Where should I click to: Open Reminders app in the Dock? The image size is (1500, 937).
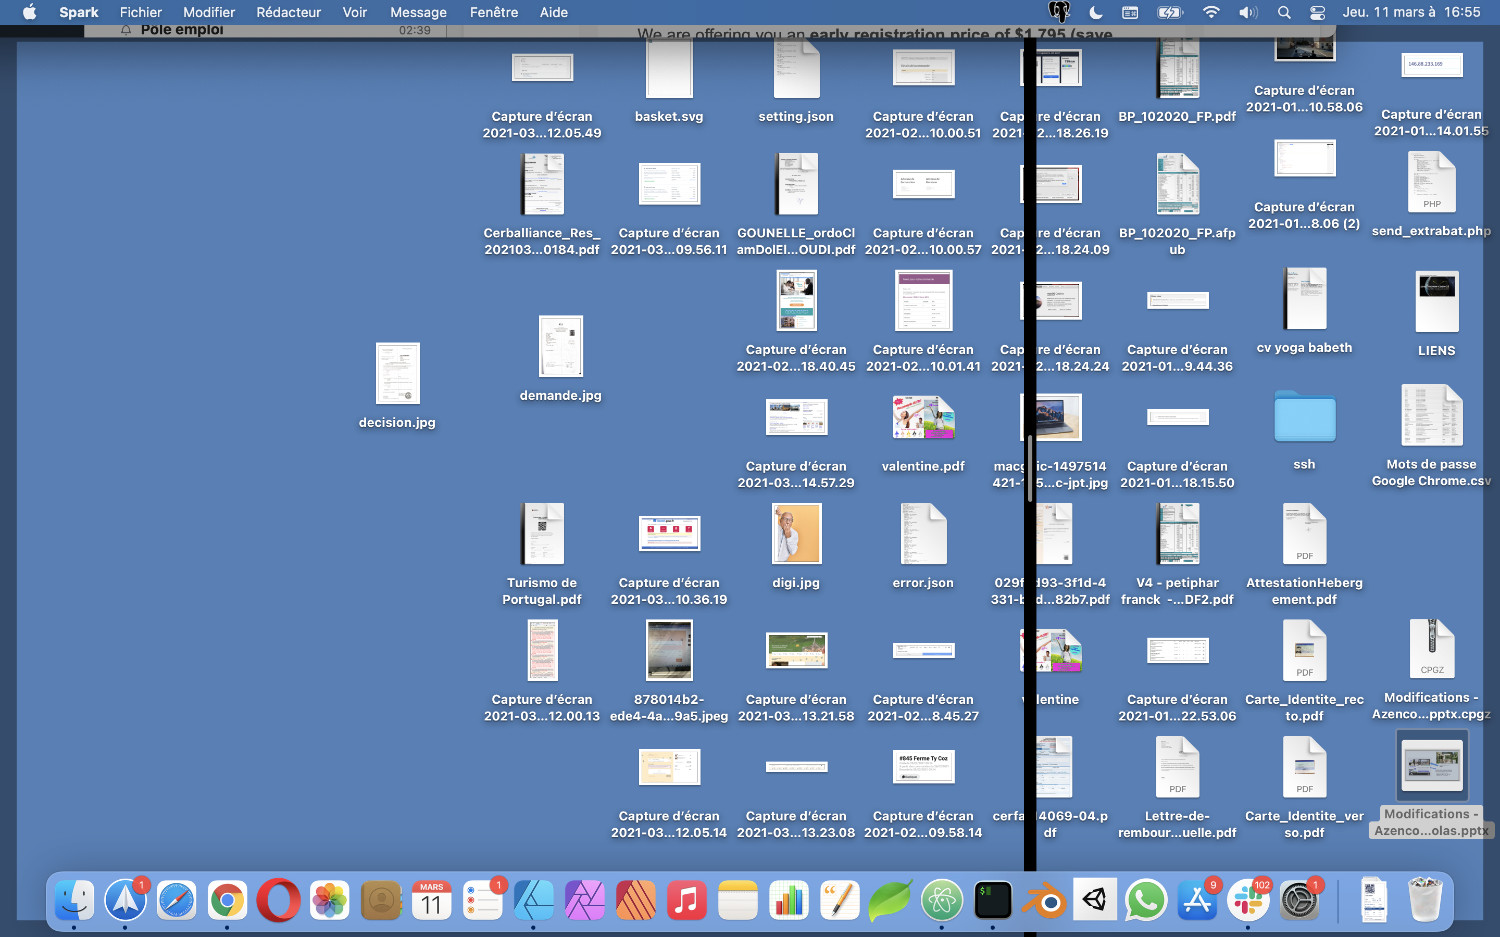tap(483, 901)
